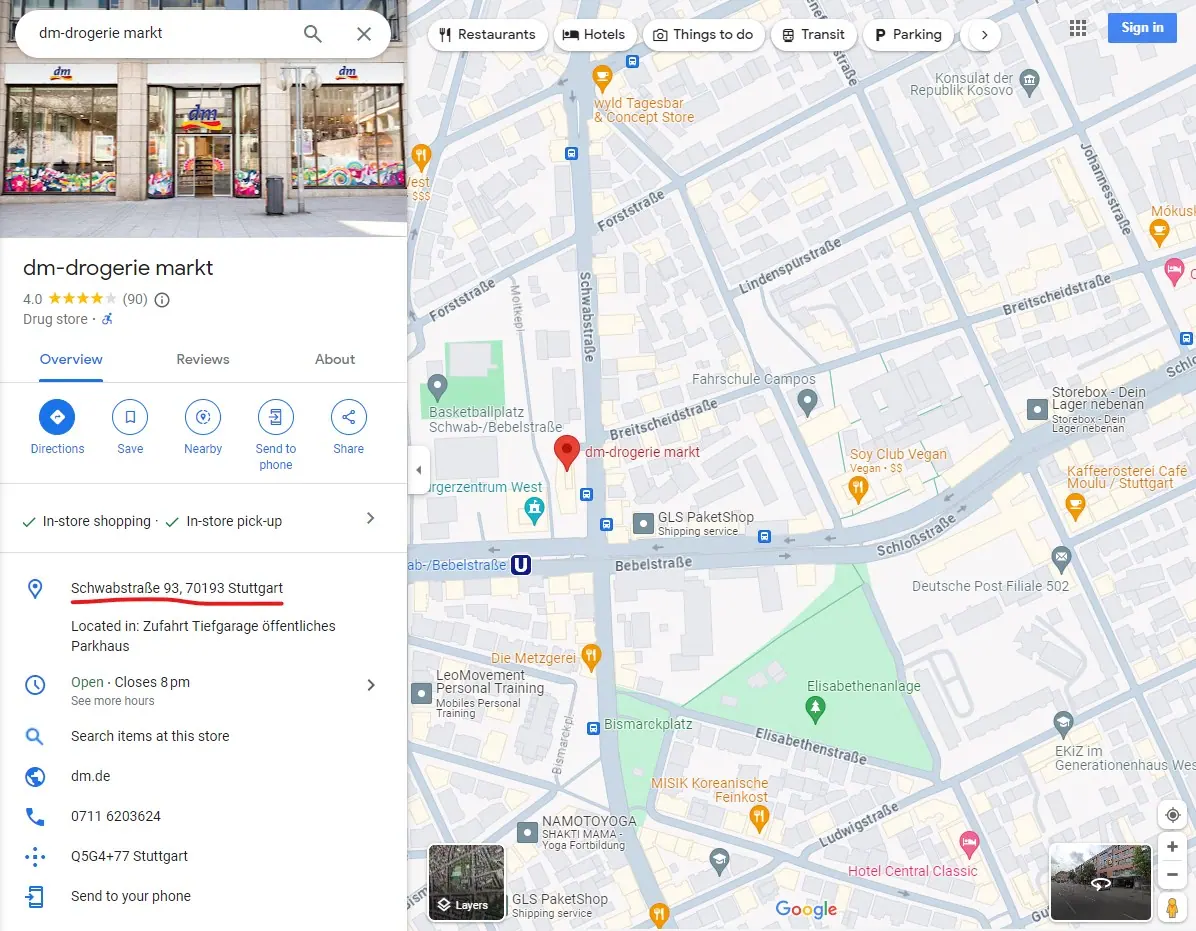Viewport: 1196px width, 931px height.
Task: Open Google apps grid
Action: [x=1078, y=28]
